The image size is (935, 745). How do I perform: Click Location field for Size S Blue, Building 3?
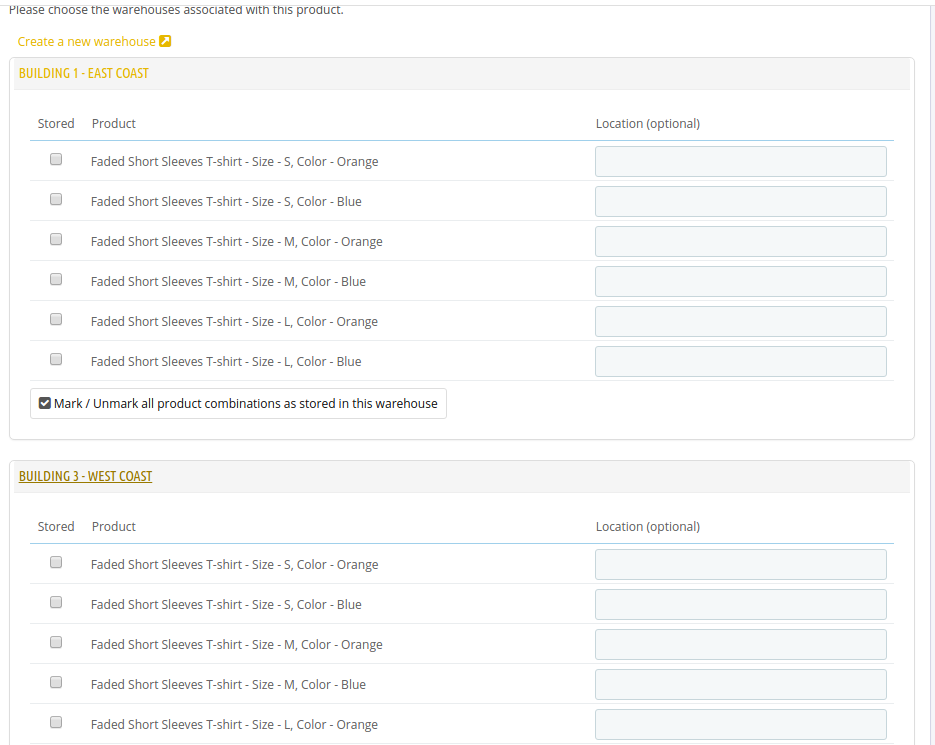tap(741, 605)
